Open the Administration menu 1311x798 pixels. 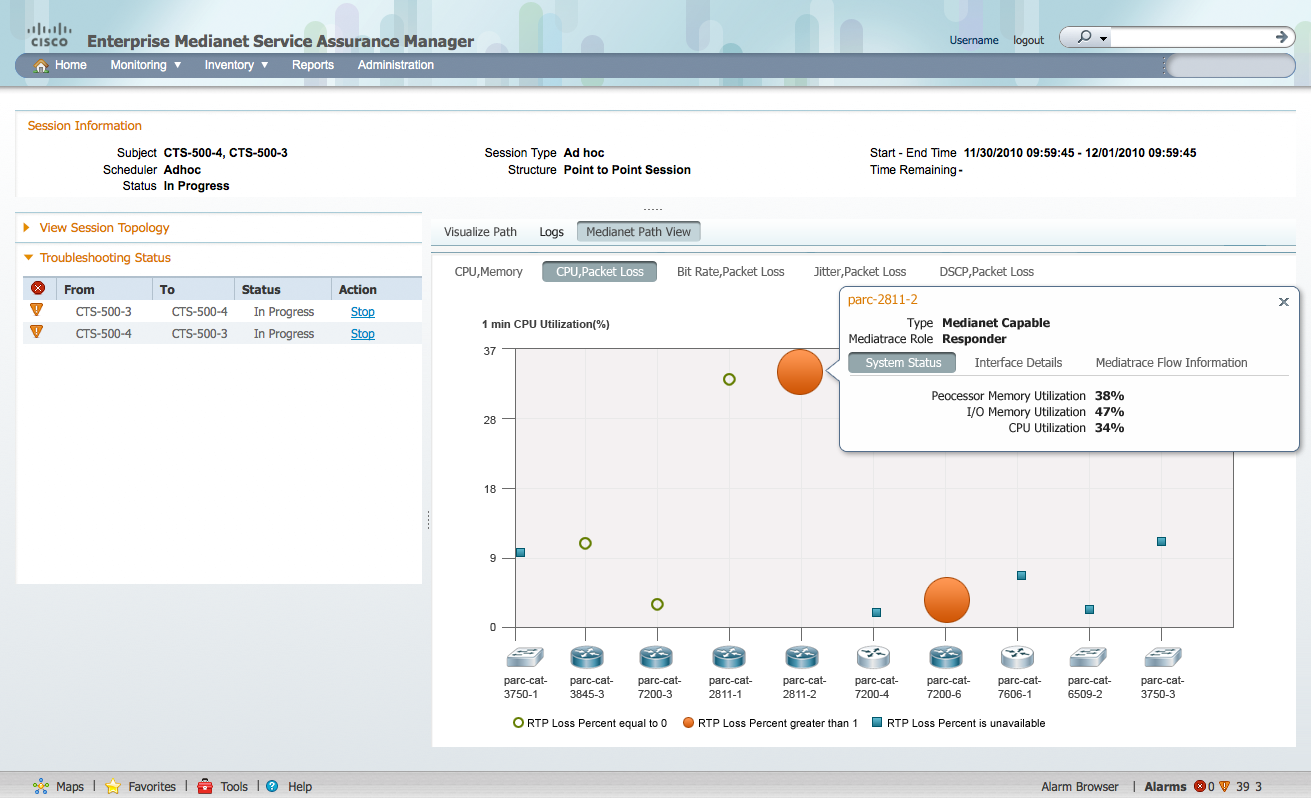[x=396, y=65]
